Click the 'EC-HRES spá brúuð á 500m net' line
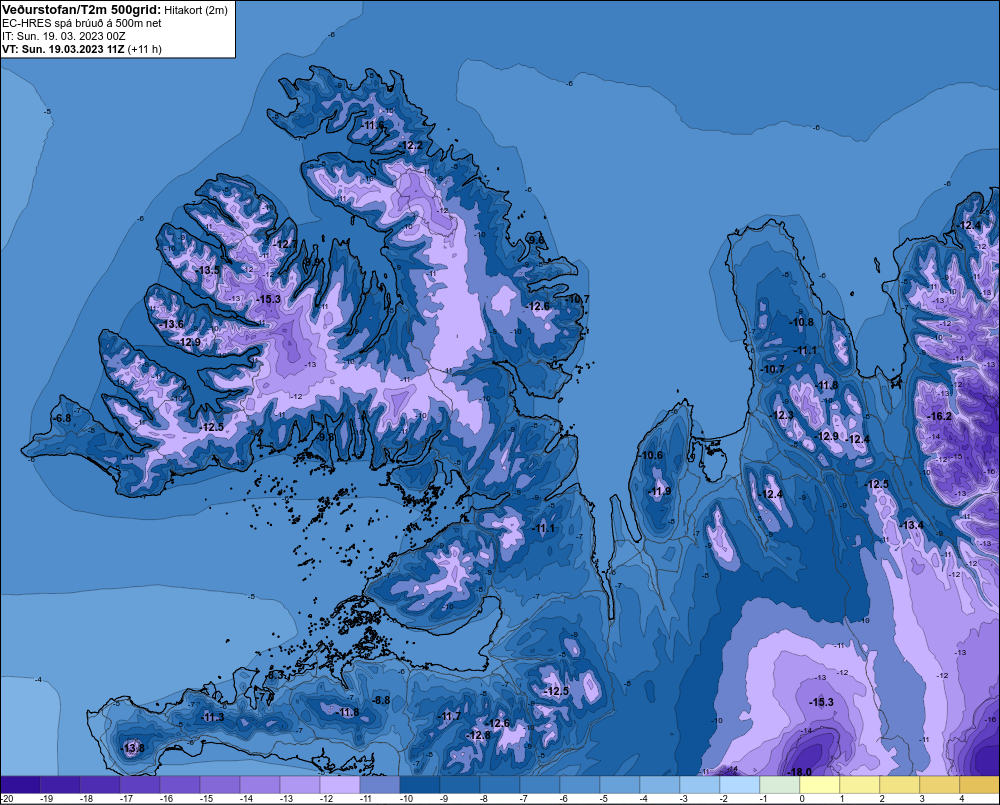This screenshot has width=1000, height=805. 82,23
